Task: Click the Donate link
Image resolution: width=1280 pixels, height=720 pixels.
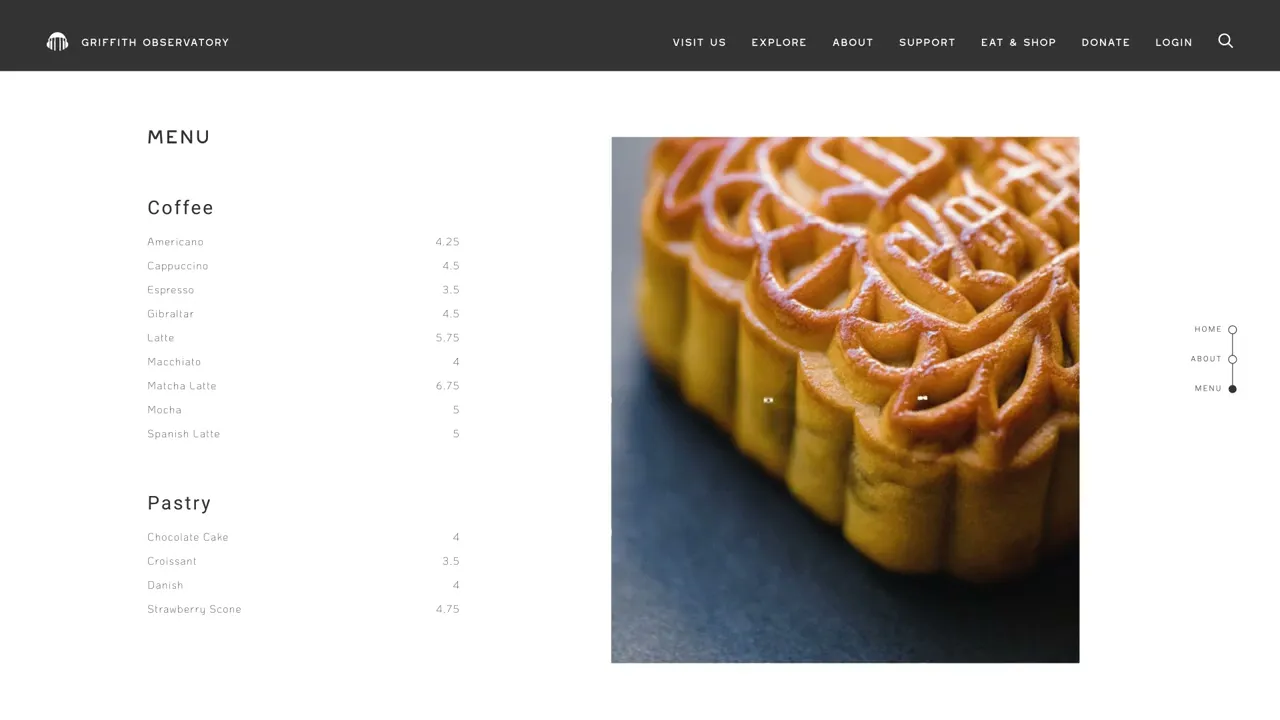Action: point(1105,42)
